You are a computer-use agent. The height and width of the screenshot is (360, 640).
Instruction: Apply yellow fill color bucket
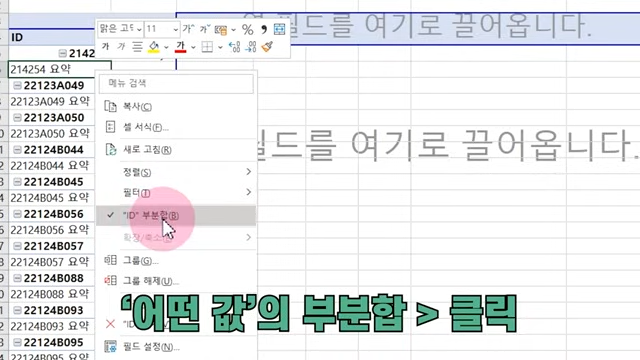(x=154, y=47)
